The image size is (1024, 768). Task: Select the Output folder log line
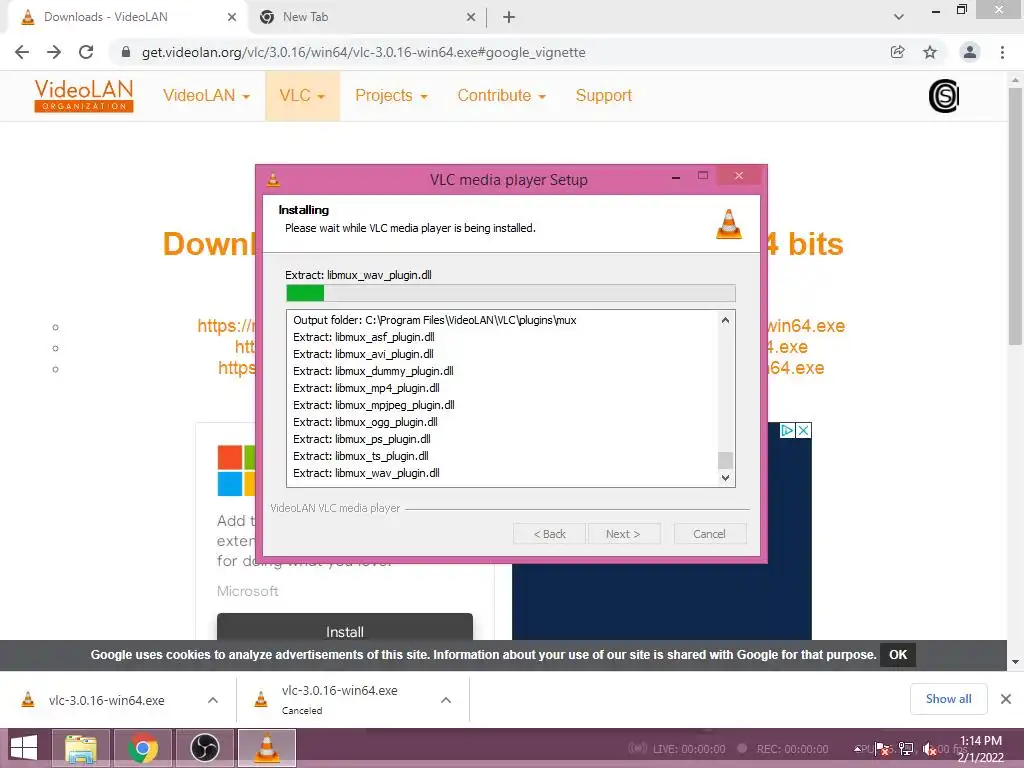point(435,320)
